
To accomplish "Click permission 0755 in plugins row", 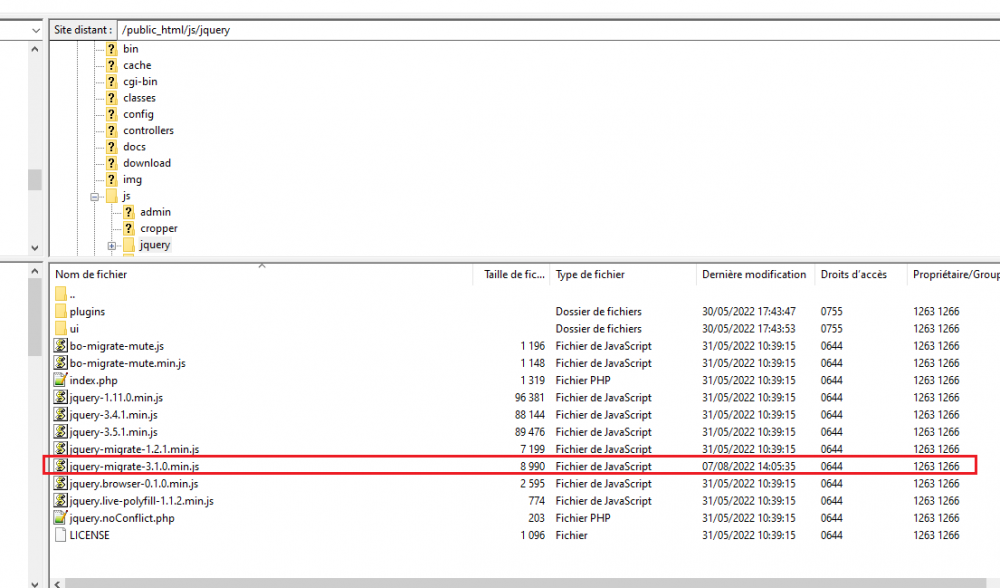I will click(832, 311).
